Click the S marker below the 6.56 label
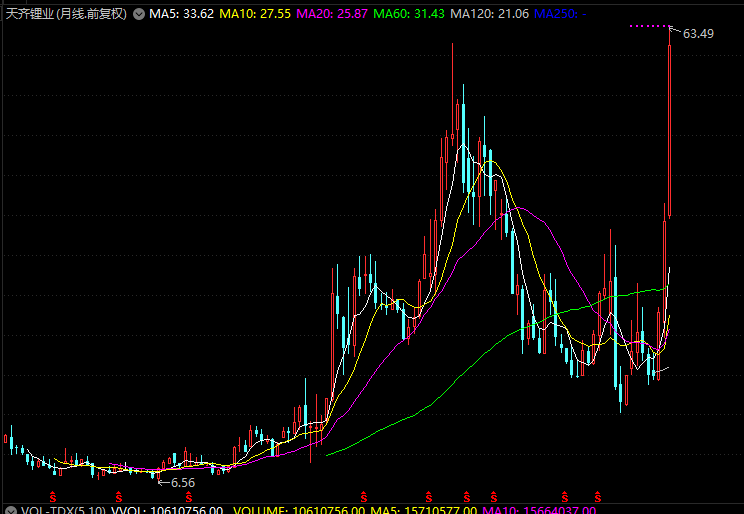The width and height of the screenshot is (744, 514). (x=188, y=496)
